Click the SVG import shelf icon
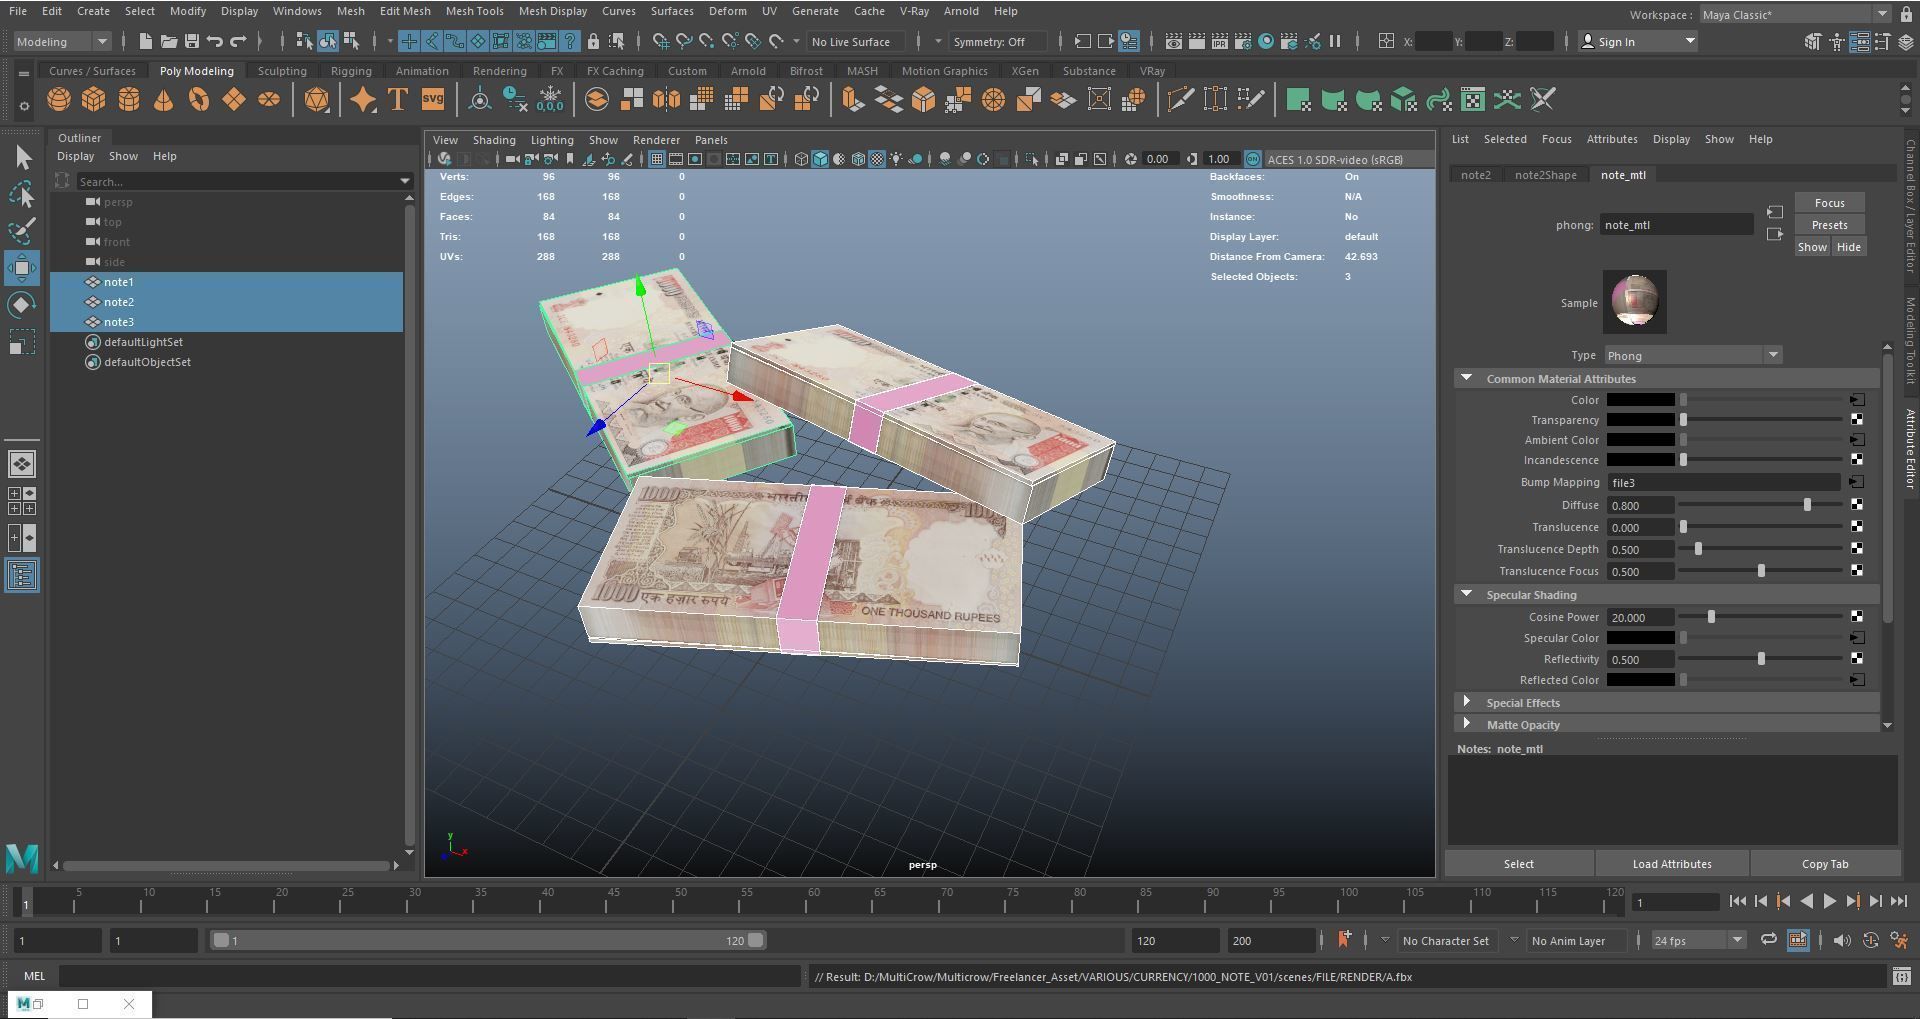 (432, 100)
